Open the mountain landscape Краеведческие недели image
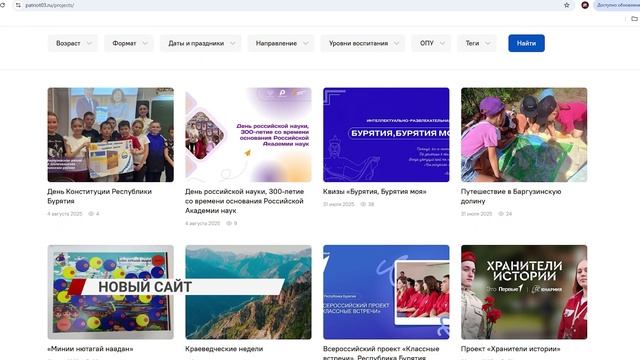 coord(248,292)
